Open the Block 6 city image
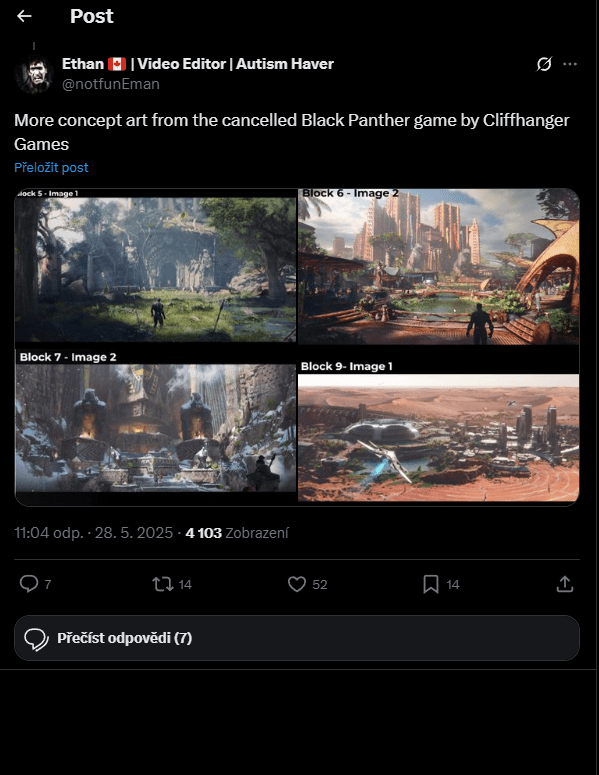This screenshot has height=775, width=599. (438, 266)
